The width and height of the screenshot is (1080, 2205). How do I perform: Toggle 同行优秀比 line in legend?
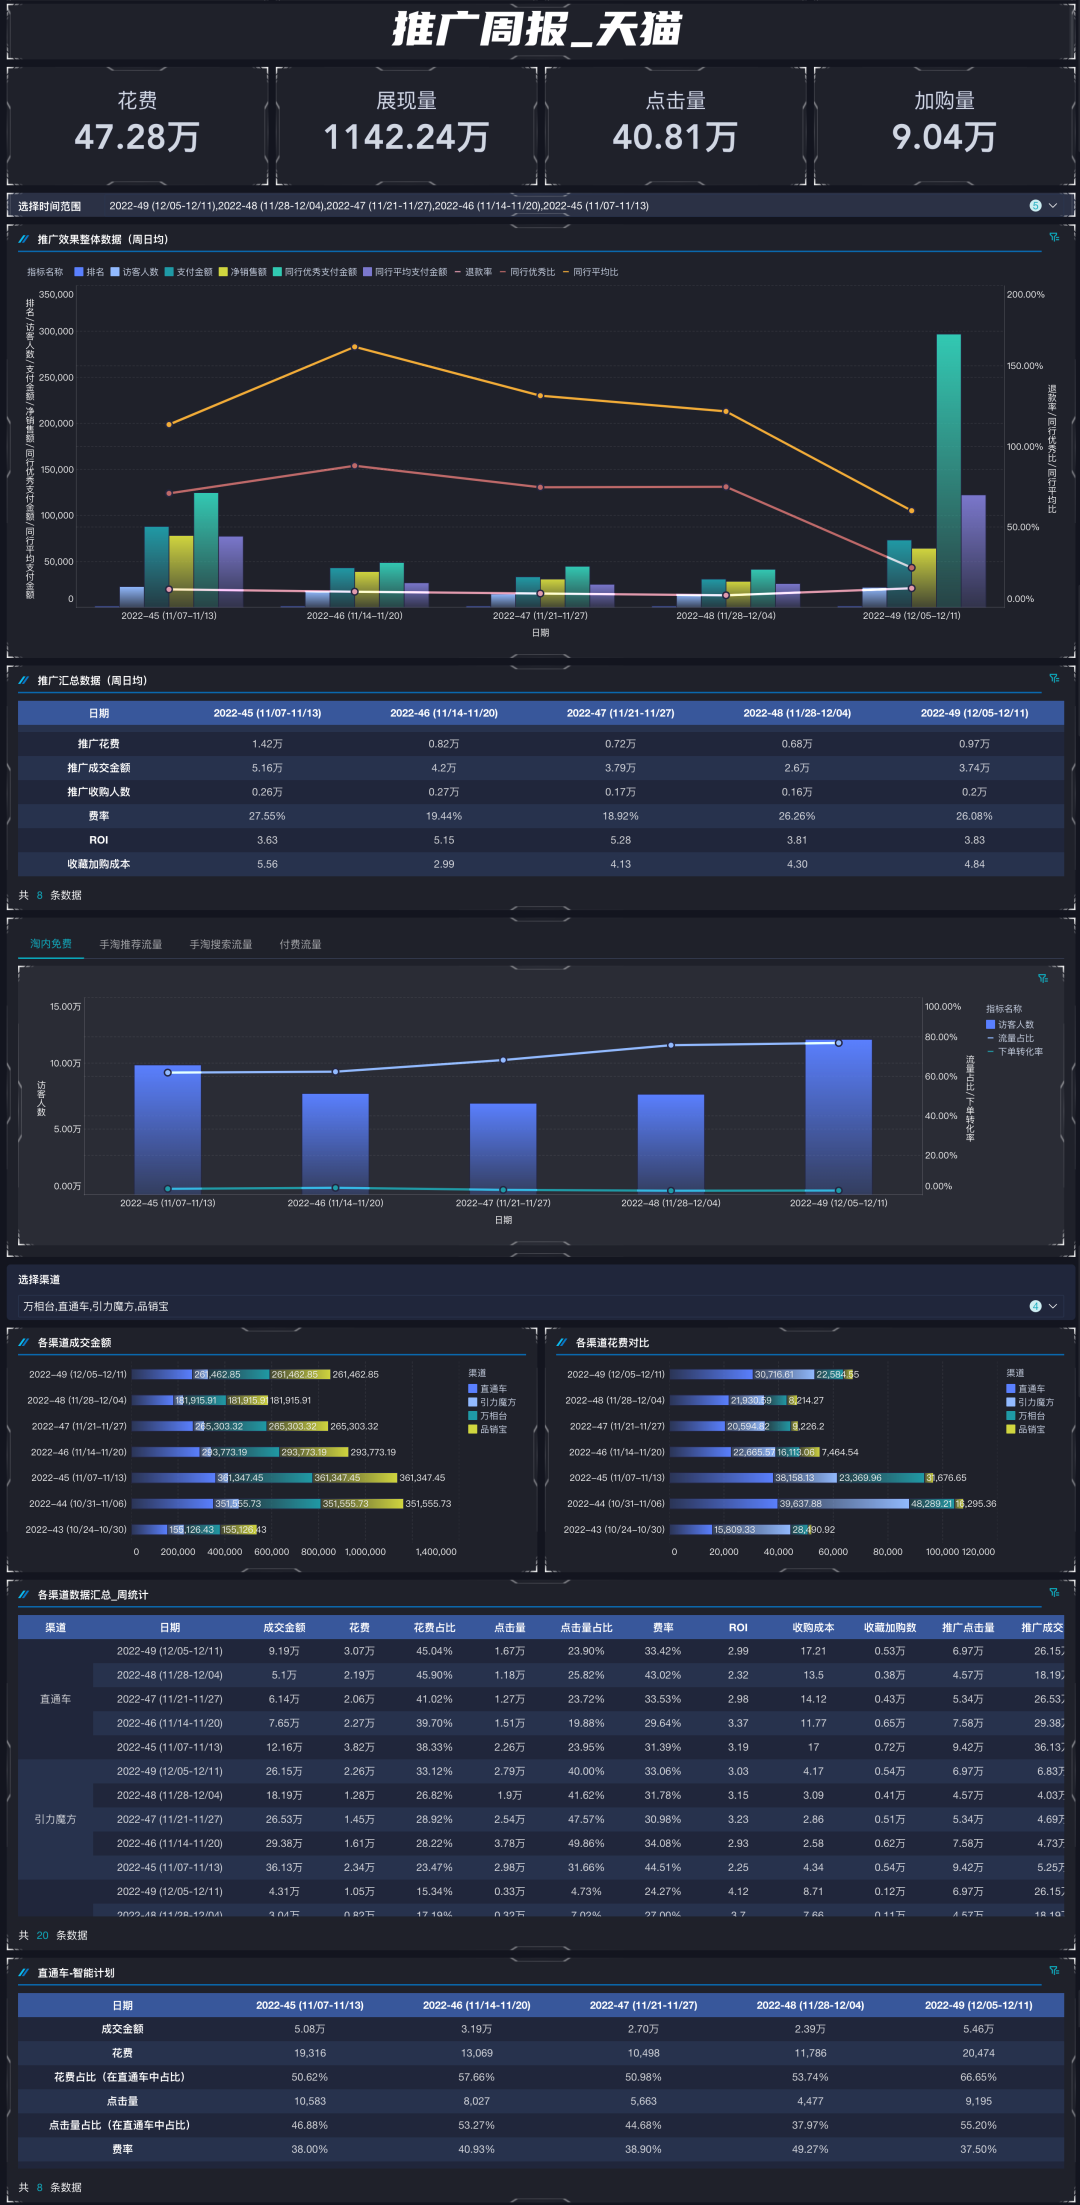[x=527, y=272]
